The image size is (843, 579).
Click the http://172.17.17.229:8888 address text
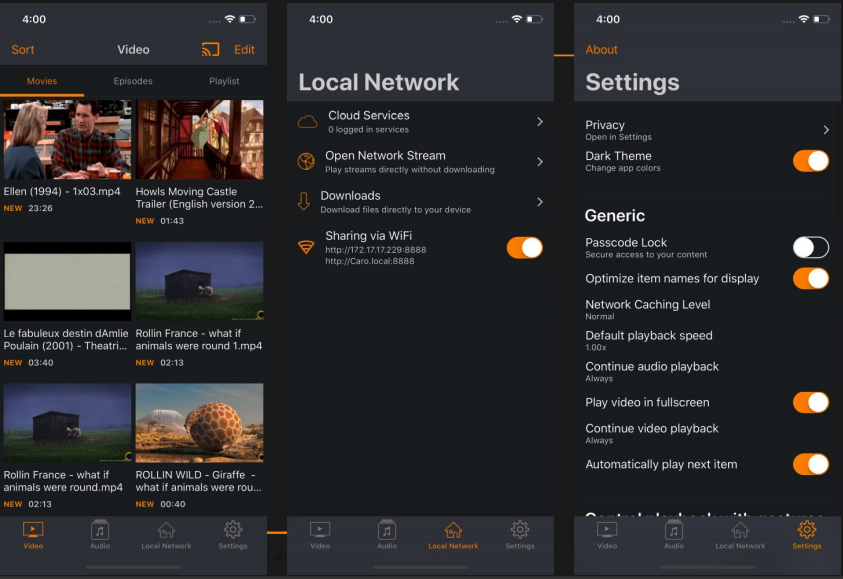click(375, 249)
